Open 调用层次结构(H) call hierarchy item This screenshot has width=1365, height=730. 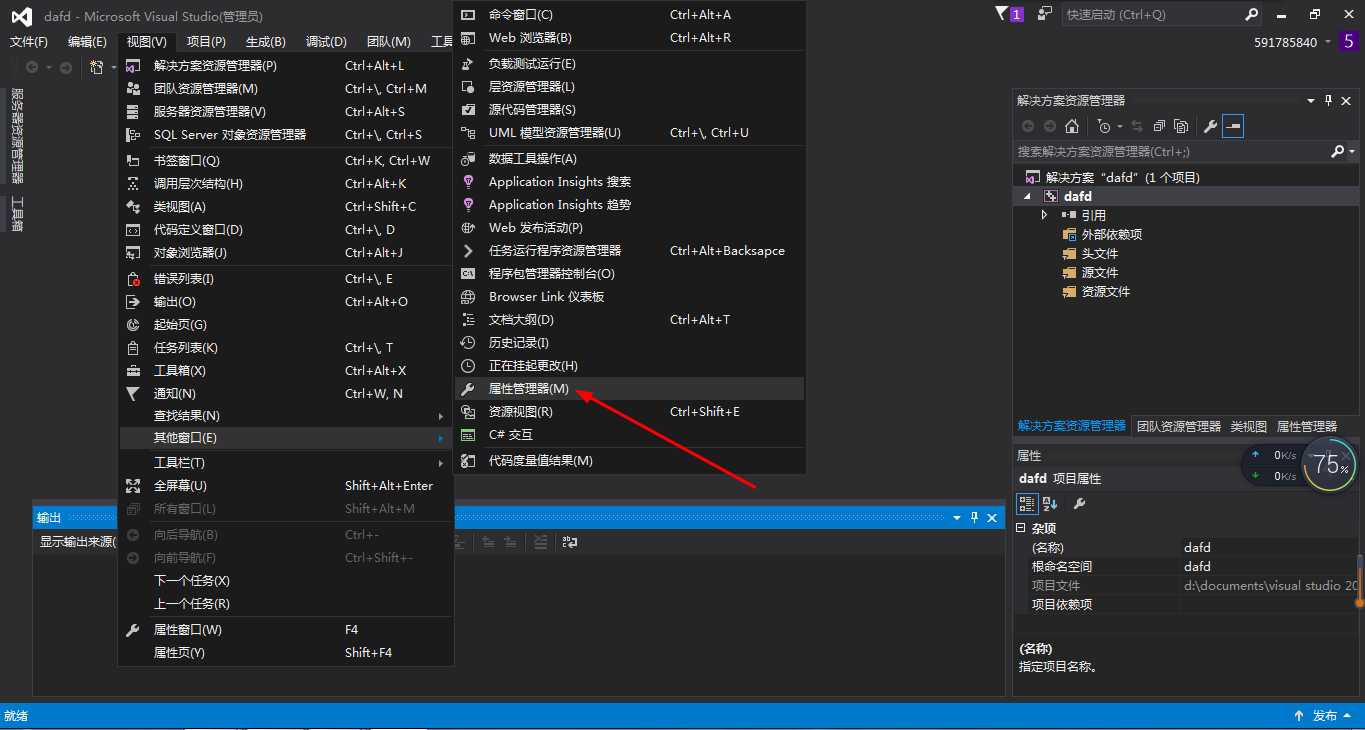pyautogui.click(x=286, y=183)
